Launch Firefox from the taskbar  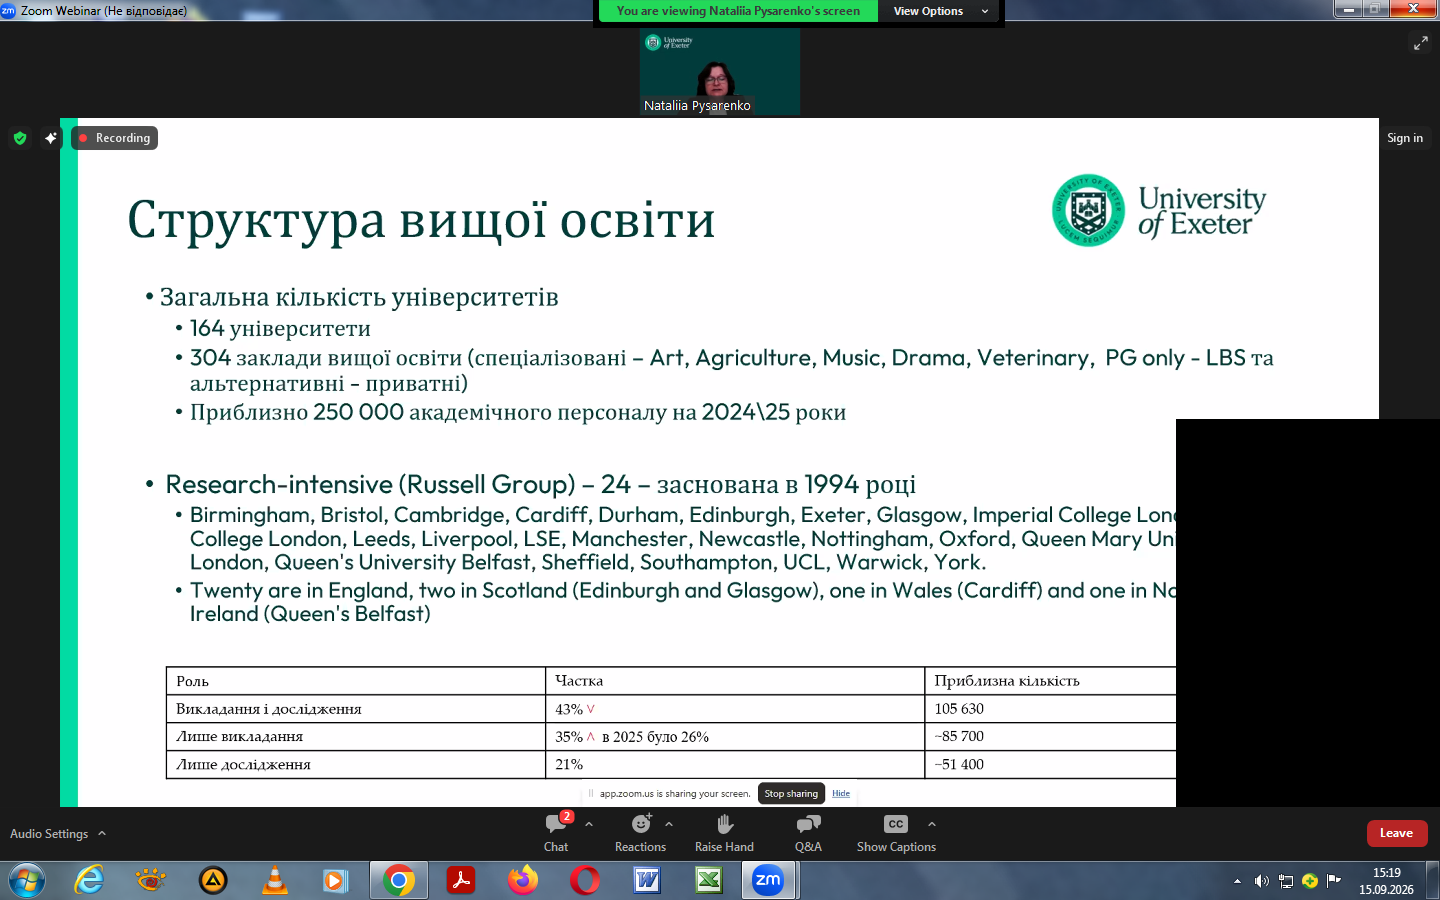522,880
